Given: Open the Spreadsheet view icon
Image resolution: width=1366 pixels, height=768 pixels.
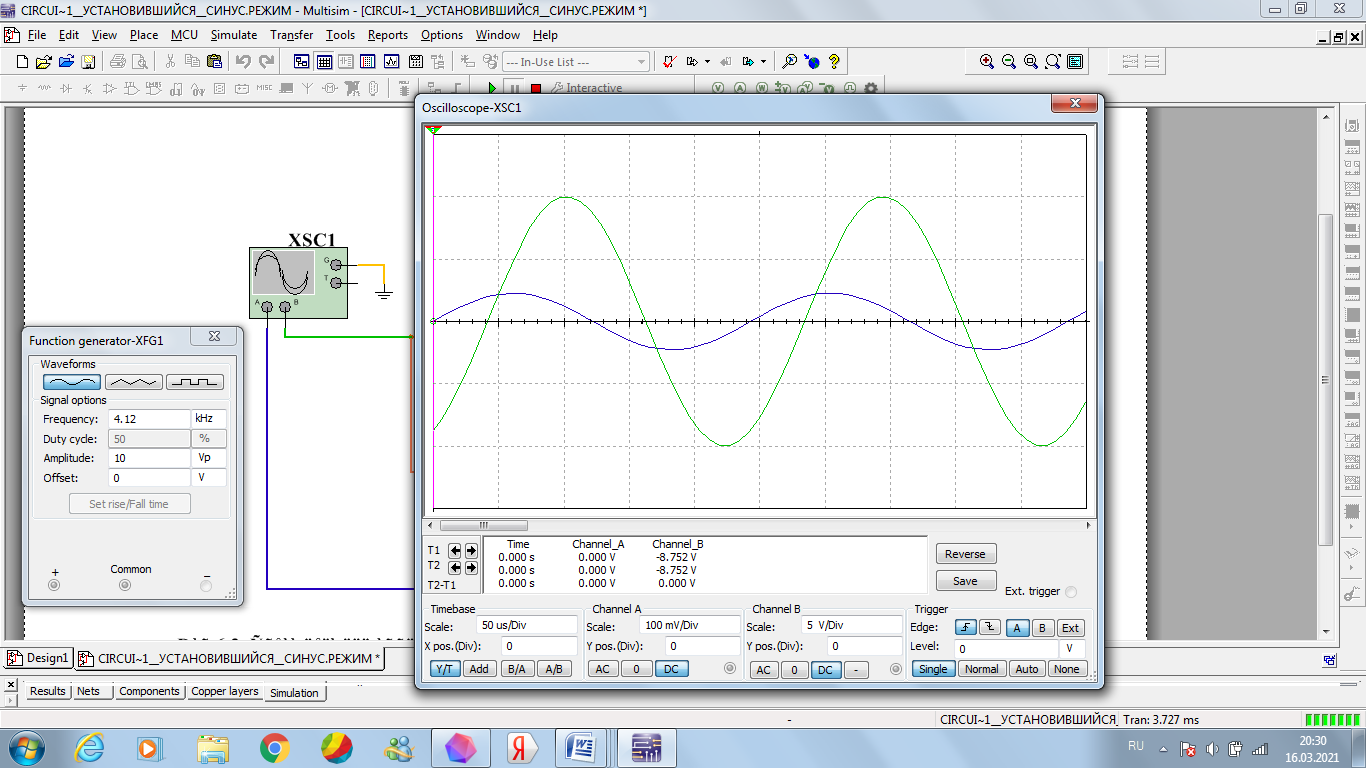Looking at the screenshot, I should click(324, 61).
